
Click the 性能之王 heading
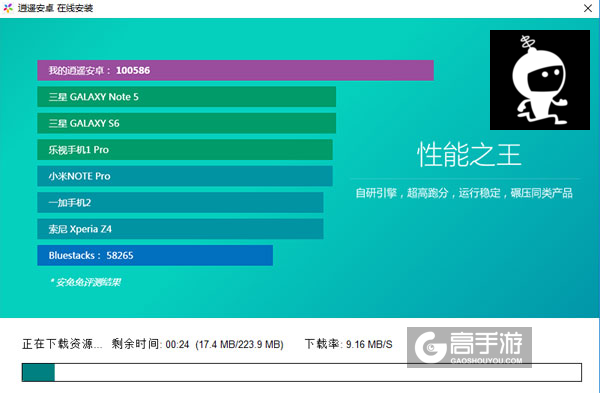[469, 155]
